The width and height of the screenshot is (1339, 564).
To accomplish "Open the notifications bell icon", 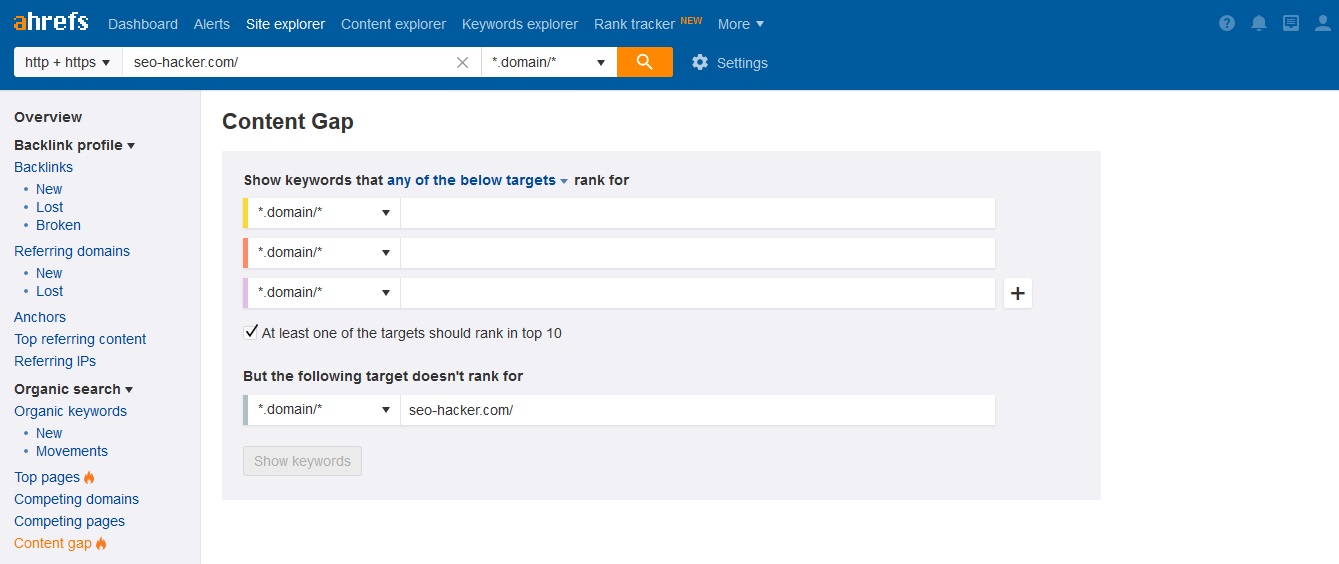I will [x=1259, y=23].
